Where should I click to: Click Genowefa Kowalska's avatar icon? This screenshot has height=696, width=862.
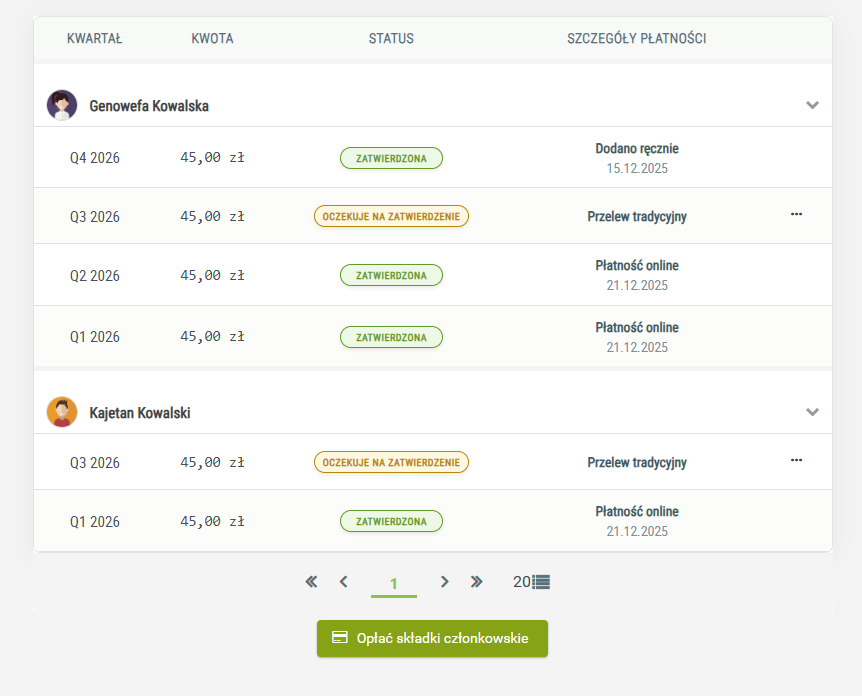click(x=62, y=105)
